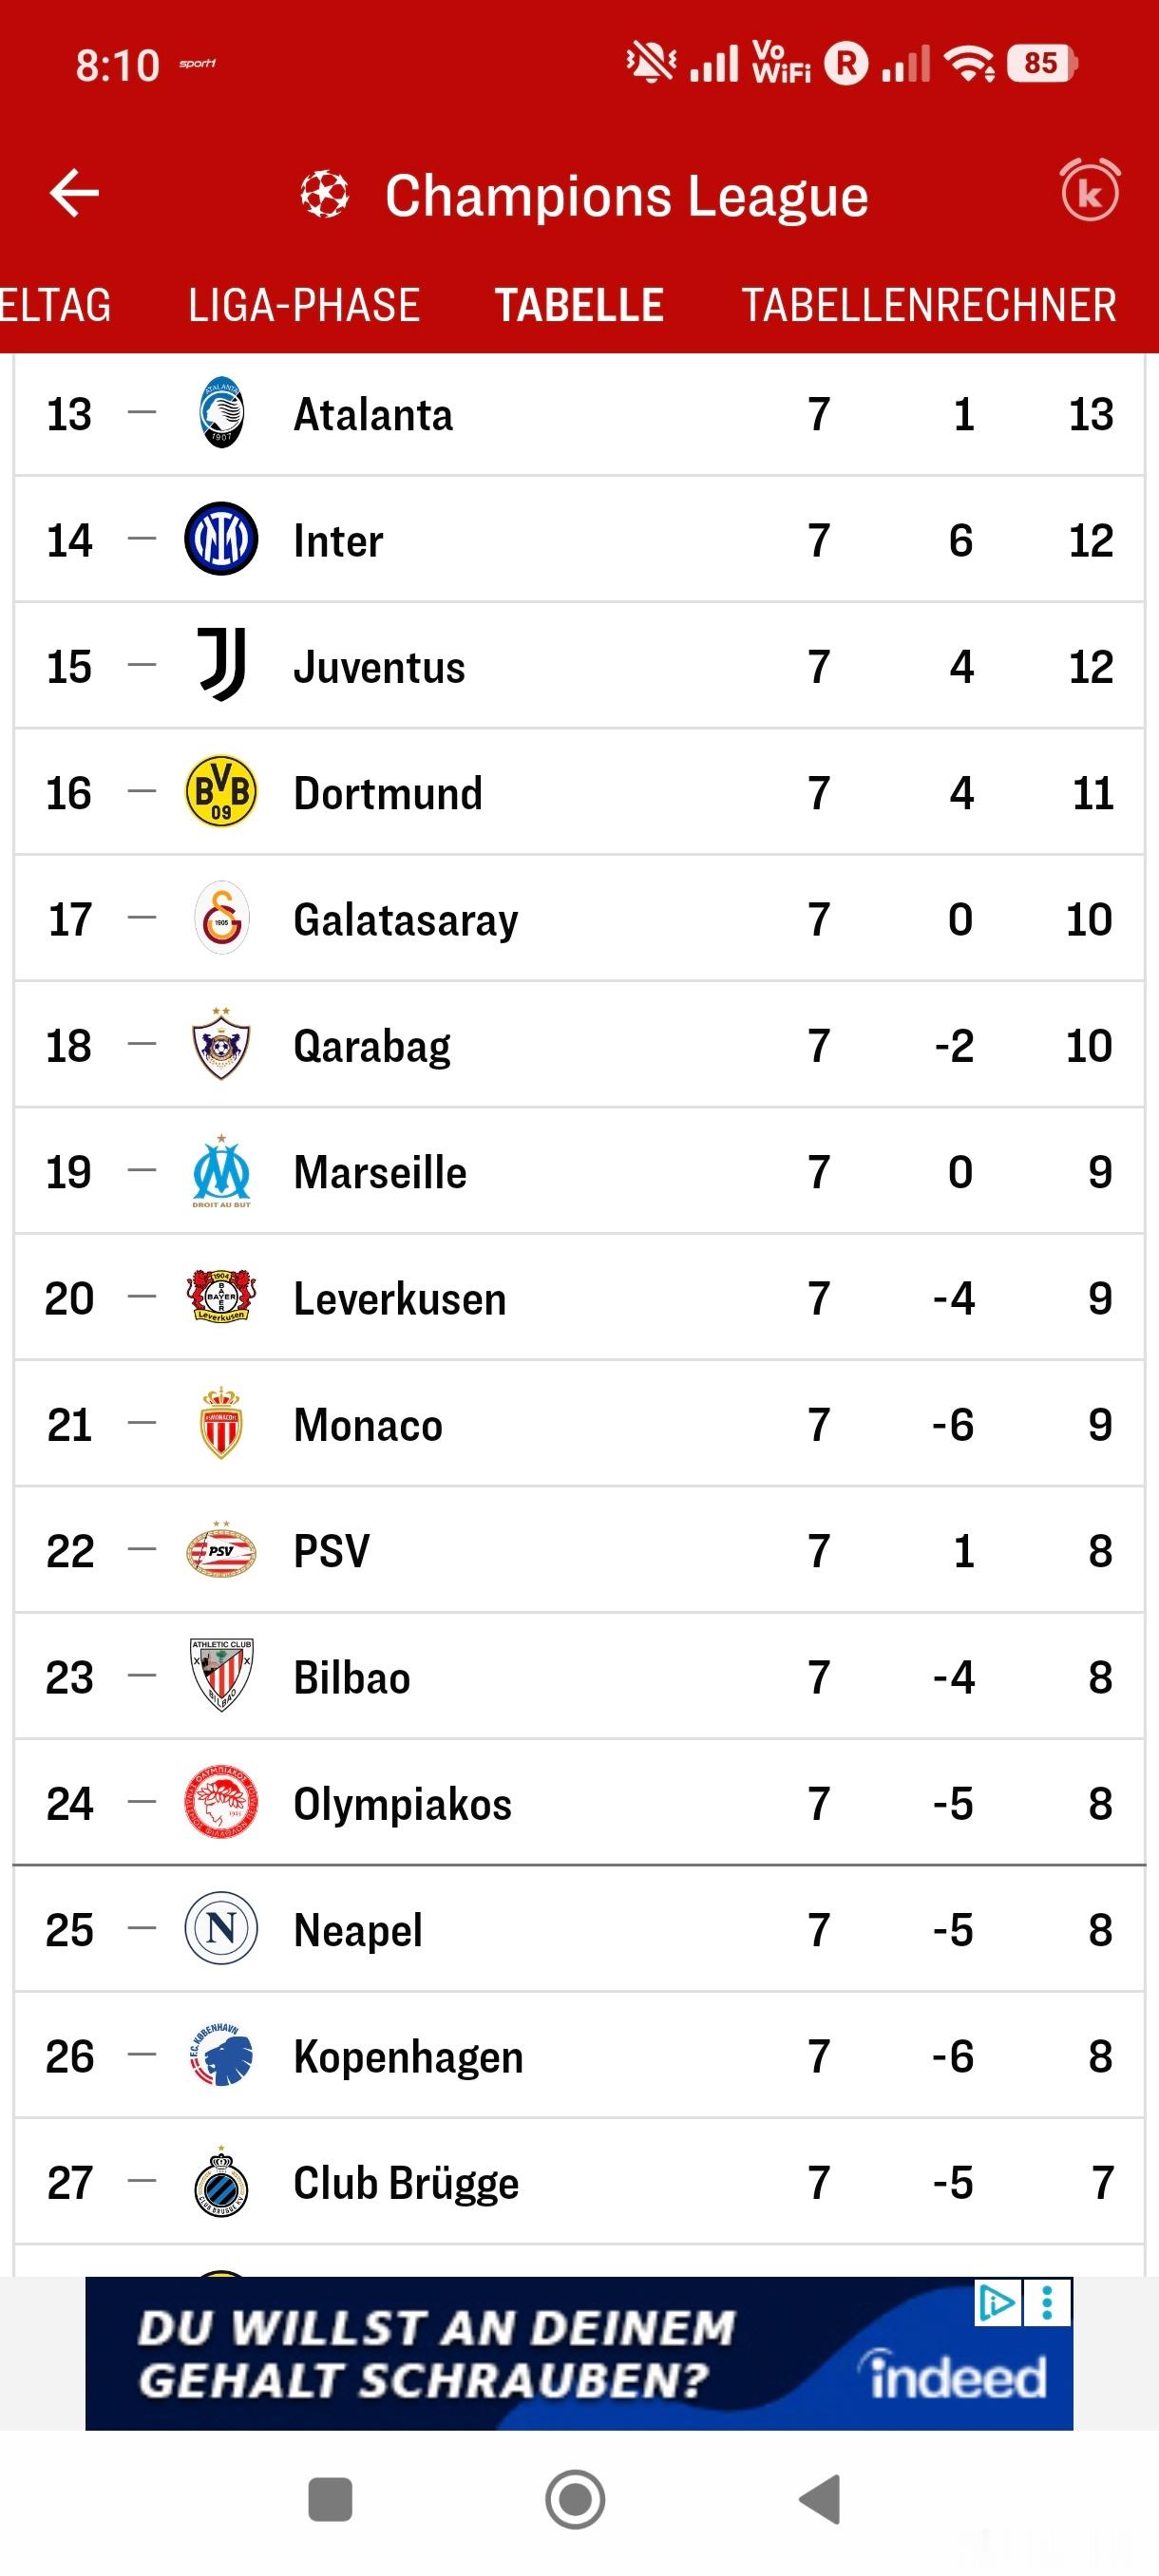Tap the Leverkusen club crest
The image size is (1159, 2576).
click(x=221, y=1297)
